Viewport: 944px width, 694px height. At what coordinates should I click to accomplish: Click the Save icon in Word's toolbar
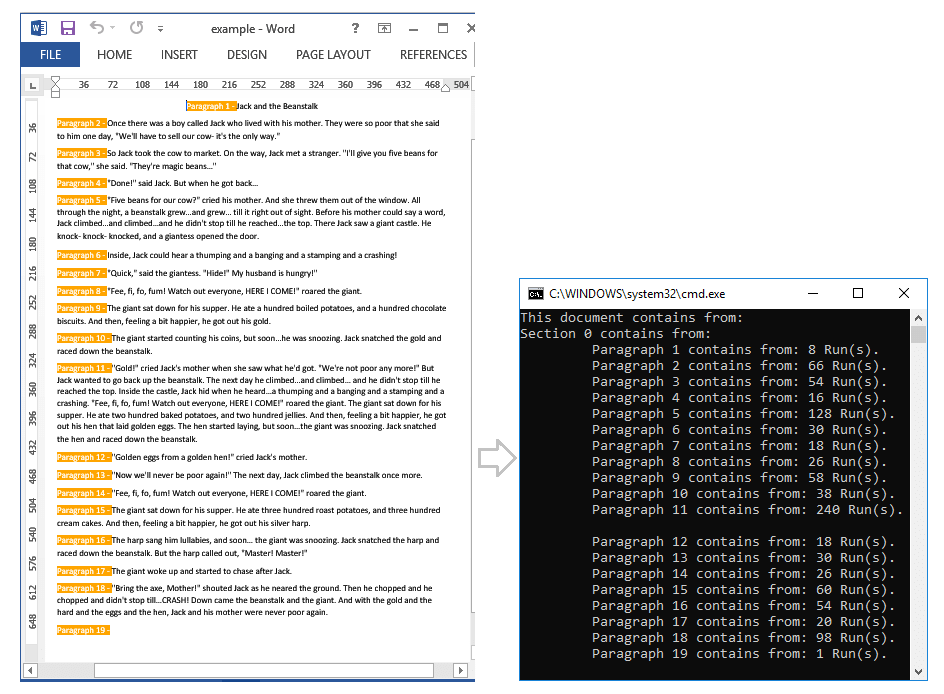(x=68, y=28)
